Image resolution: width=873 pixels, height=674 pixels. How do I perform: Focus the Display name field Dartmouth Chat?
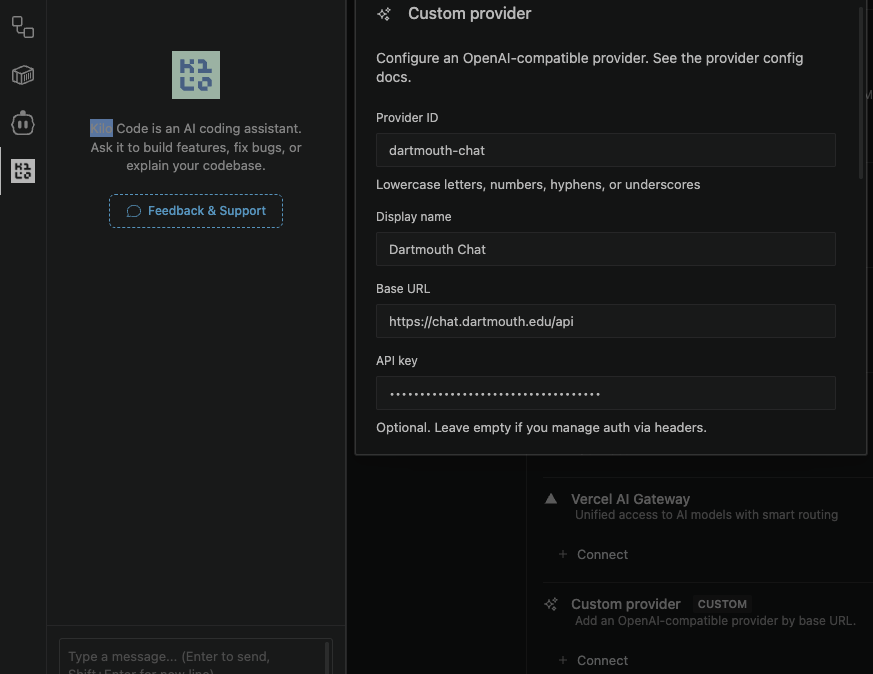[606, 249]
